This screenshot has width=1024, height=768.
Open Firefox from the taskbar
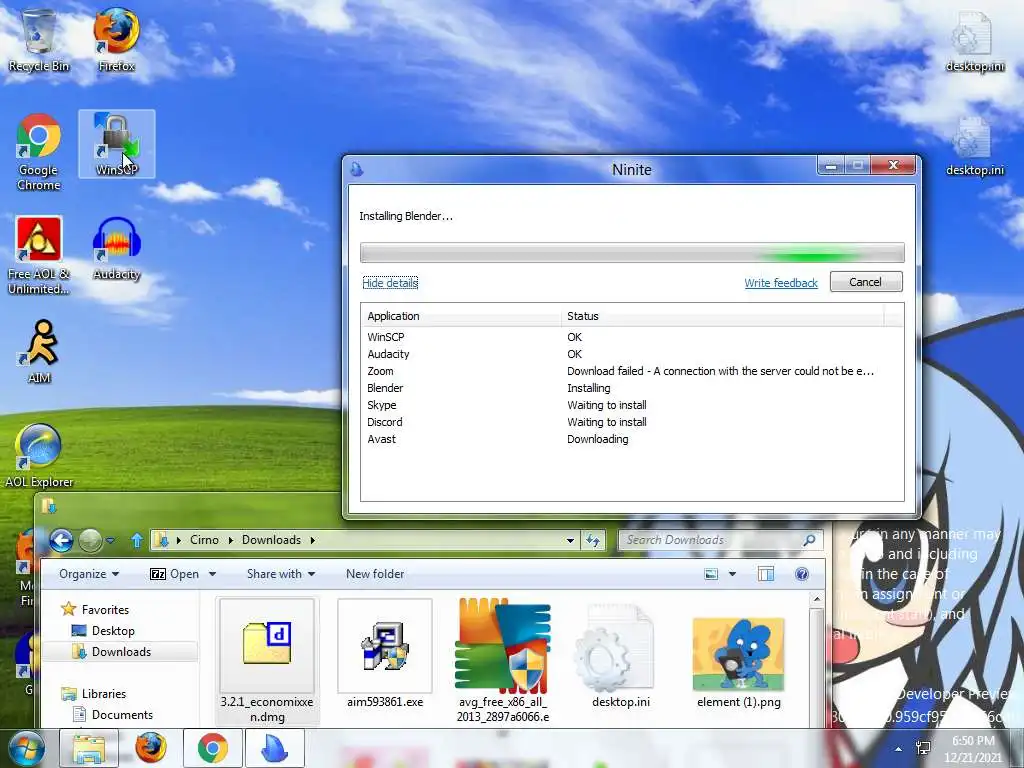coord(151,748)
